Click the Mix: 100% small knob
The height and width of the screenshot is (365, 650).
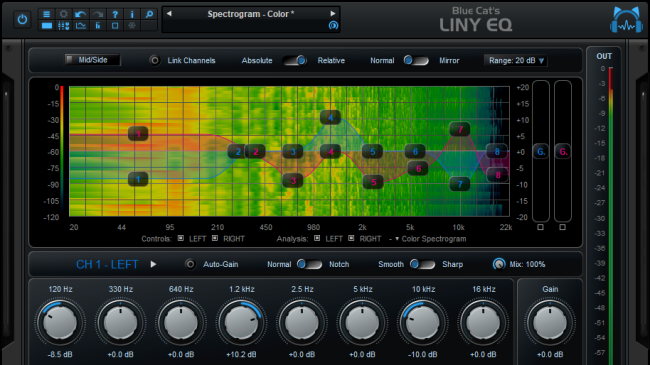(x=499, y=264)
